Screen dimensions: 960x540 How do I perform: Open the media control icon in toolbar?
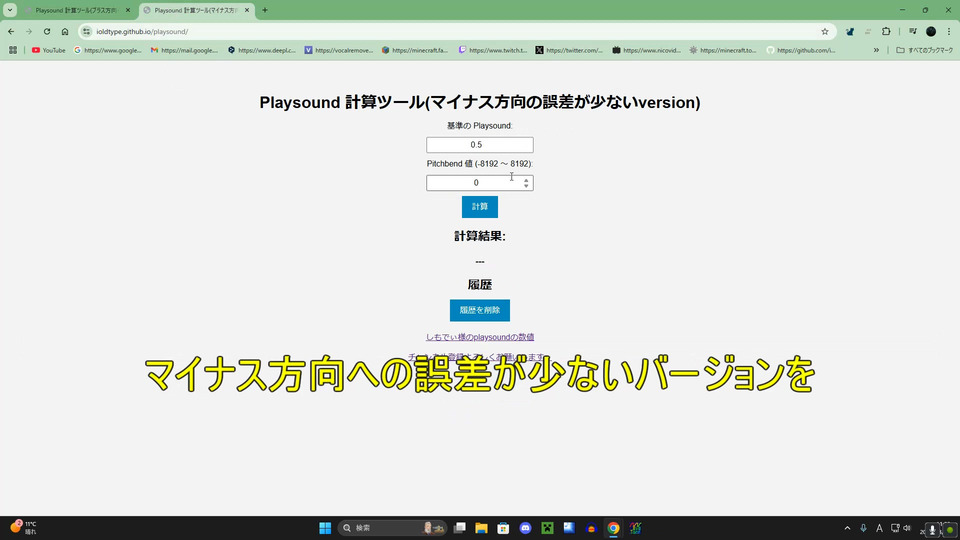pos(912,31)
